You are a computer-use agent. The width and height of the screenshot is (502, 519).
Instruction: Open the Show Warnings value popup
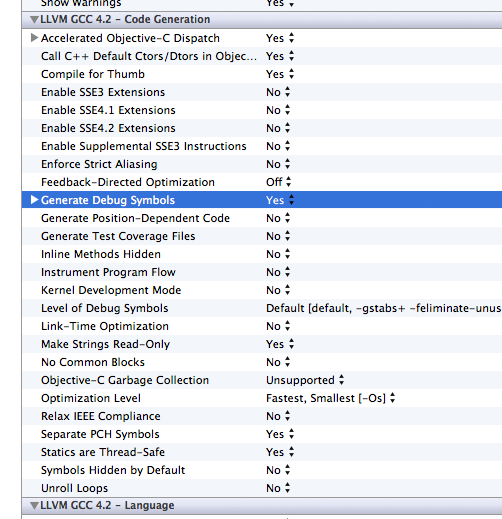pos(280,4)
